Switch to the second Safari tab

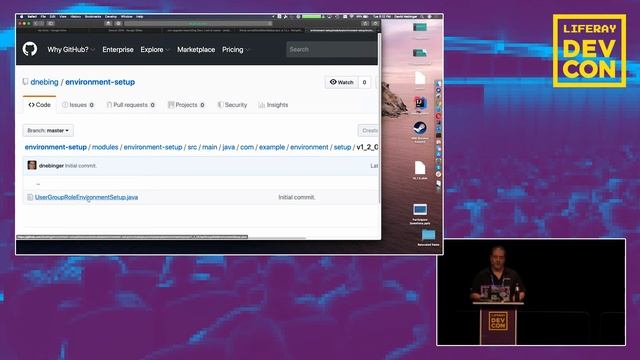[x=126, y=30]
